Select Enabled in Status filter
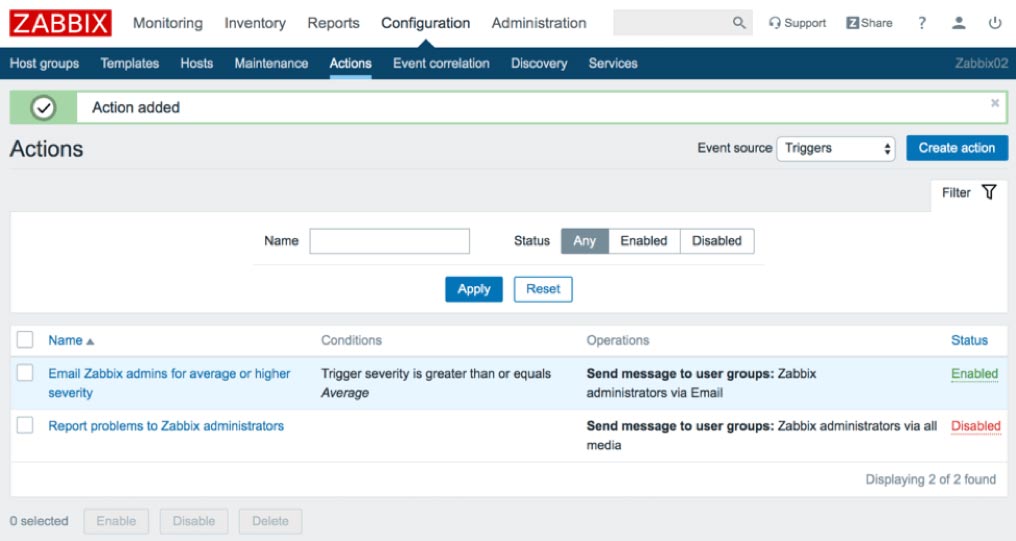The image size is (1016, 541). pyautogui.click(x=643, y=241)
